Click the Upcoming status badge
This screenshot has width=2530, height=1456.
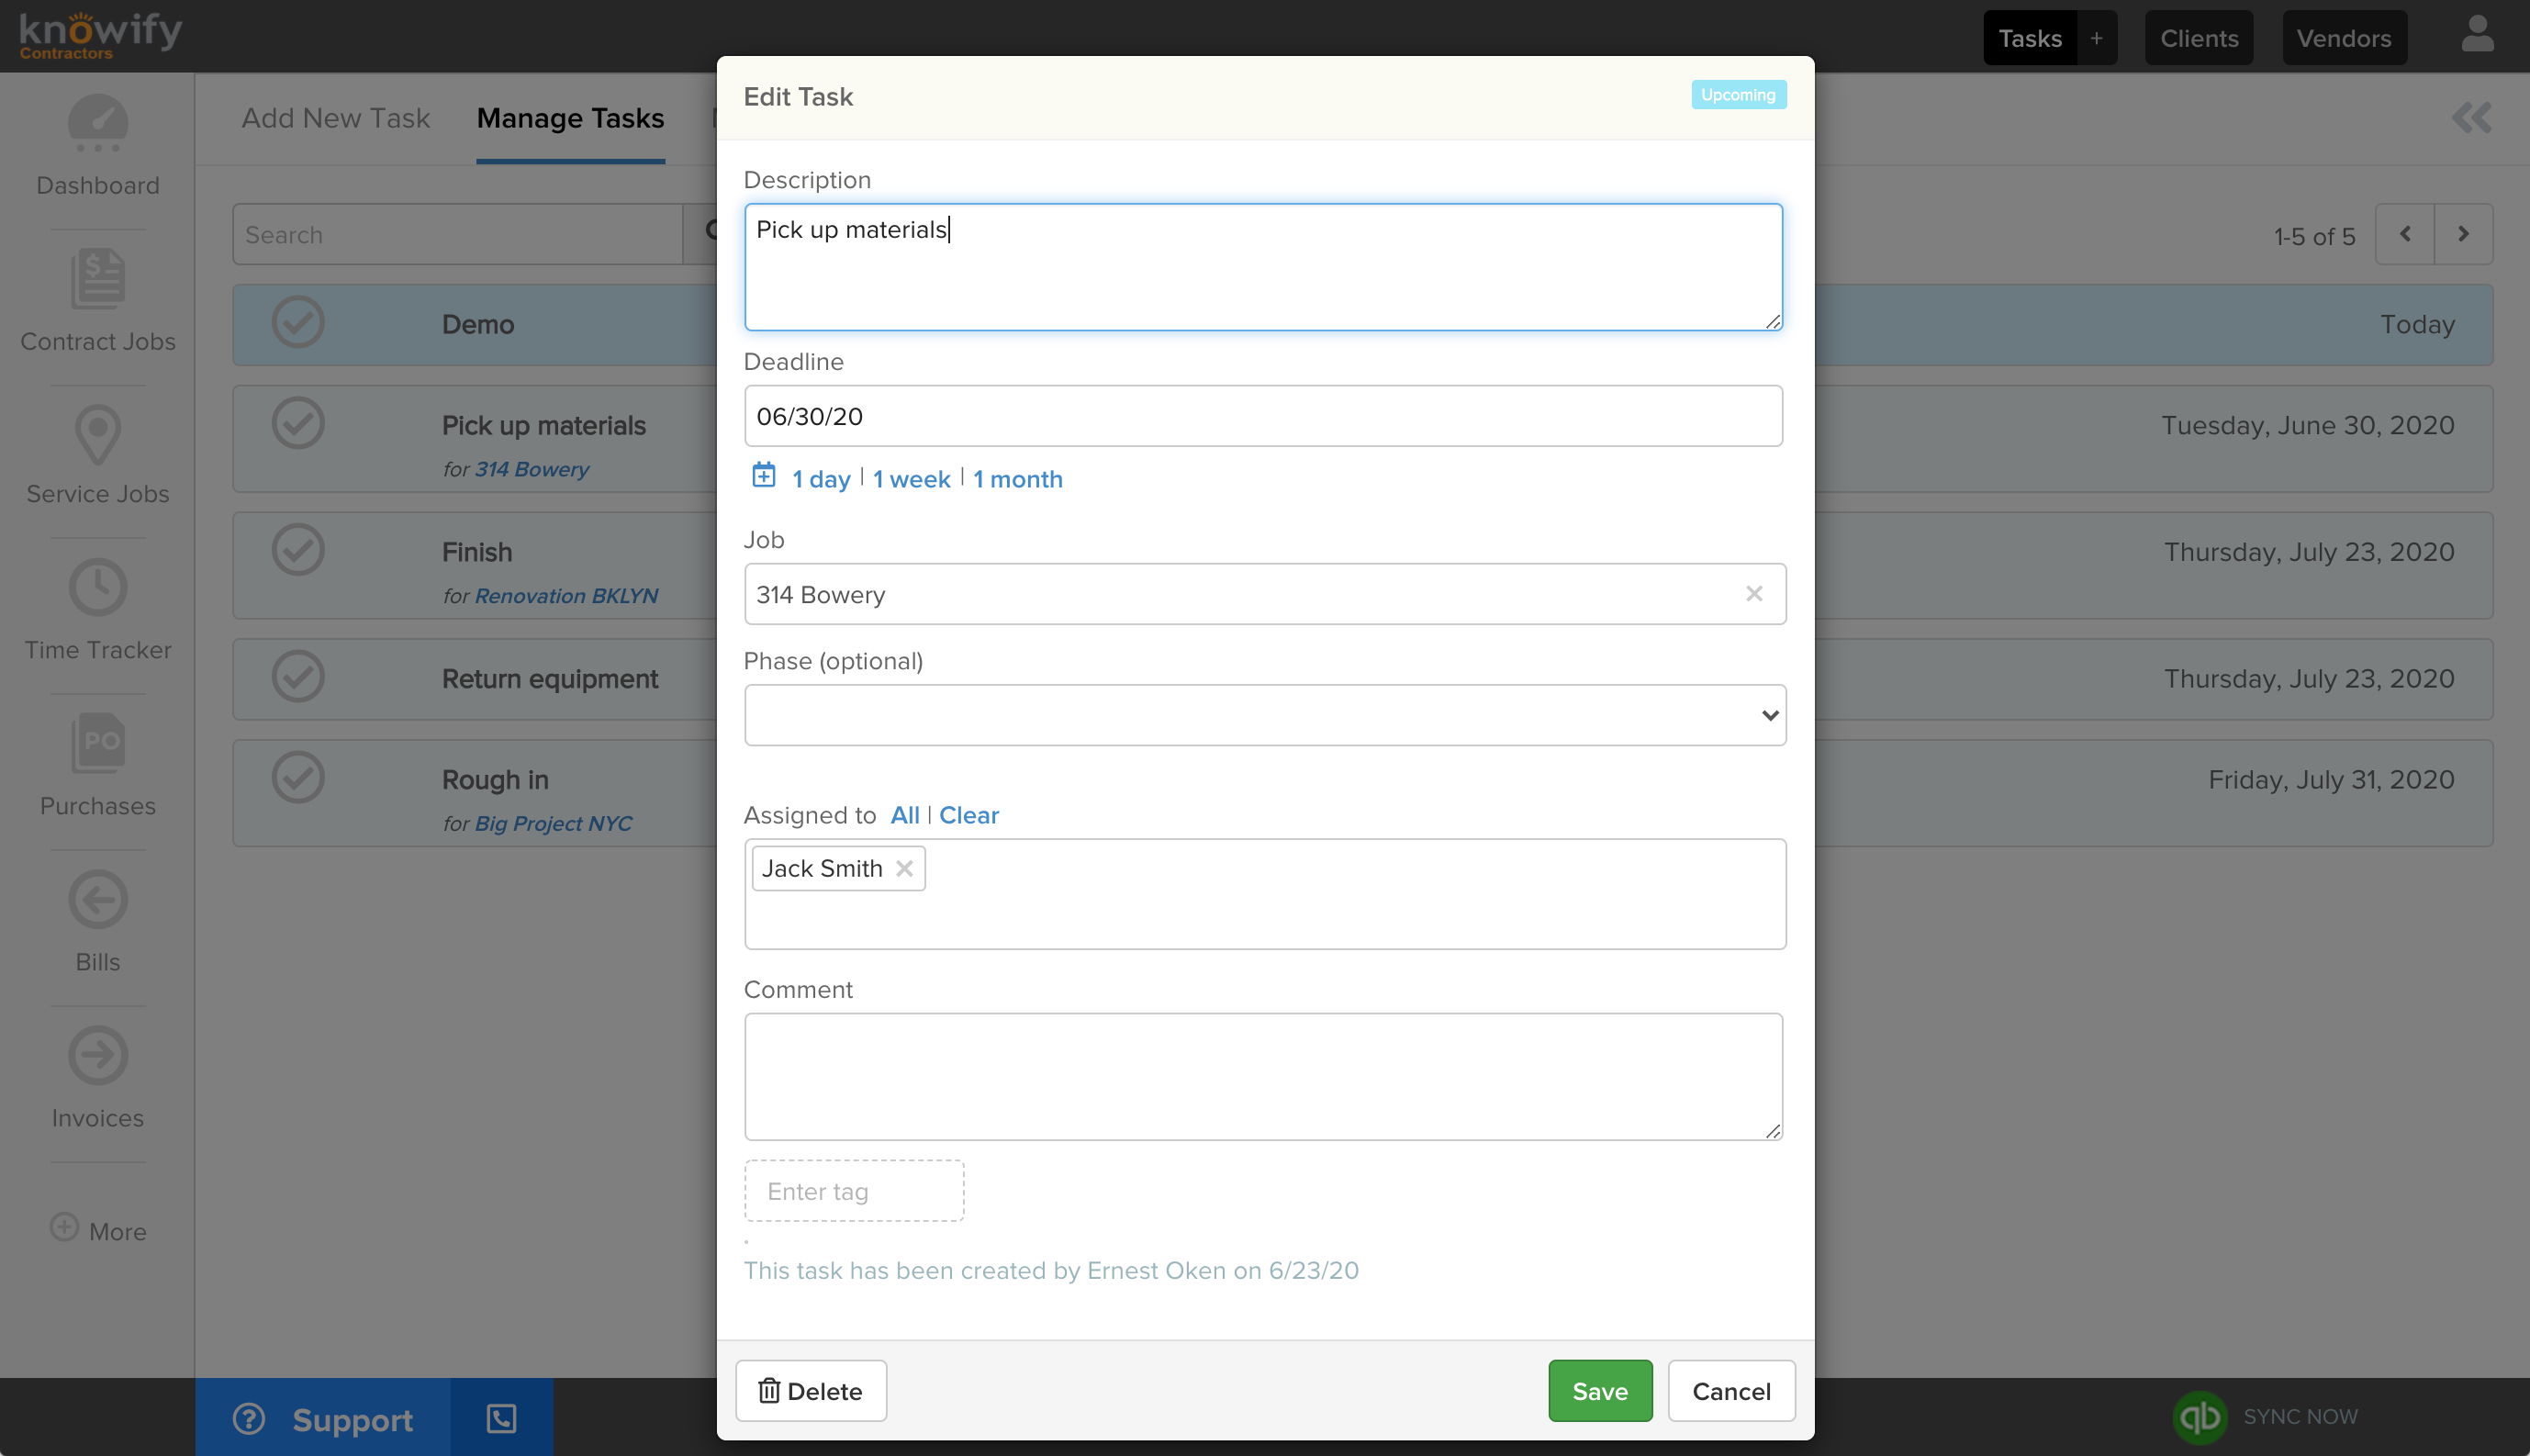click(x=1738, y=95)
